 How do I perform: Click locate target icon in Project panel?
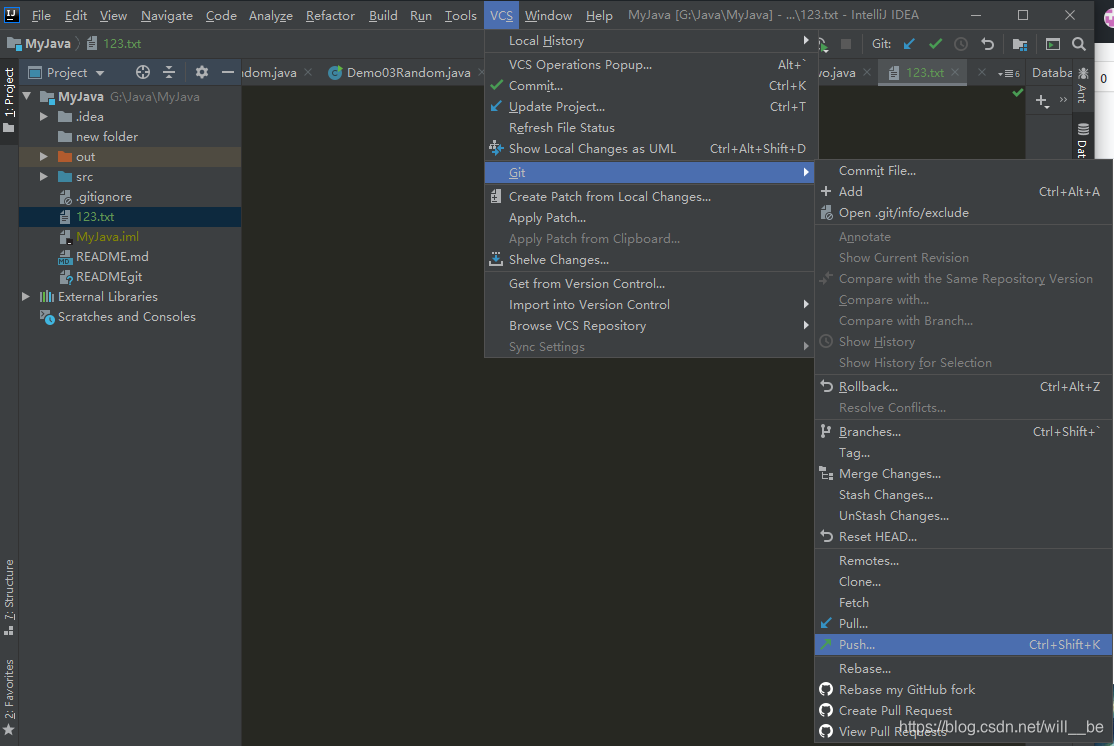click(x=143, y=72)
